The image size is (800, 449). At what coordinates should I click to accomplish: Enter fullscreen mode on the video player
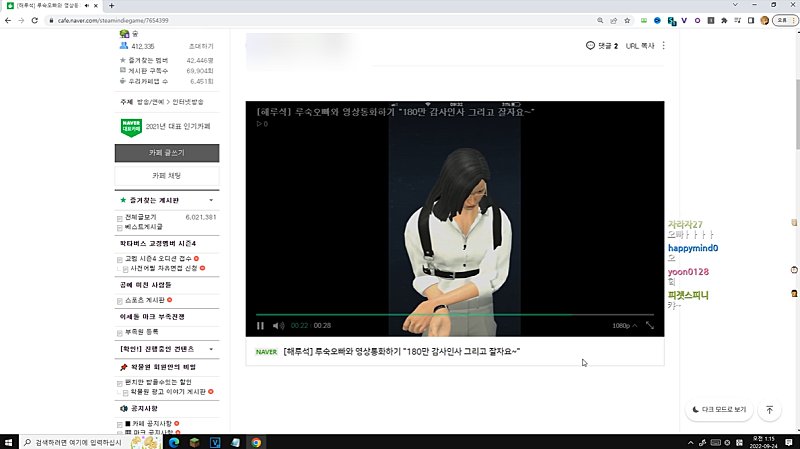click(650, 326)
